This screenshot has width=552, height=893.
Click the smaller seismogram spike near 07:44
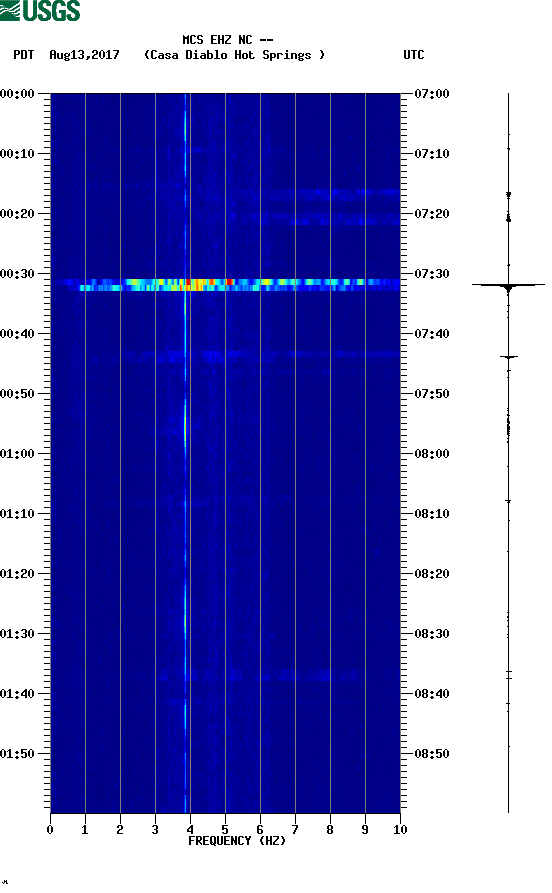509,357
